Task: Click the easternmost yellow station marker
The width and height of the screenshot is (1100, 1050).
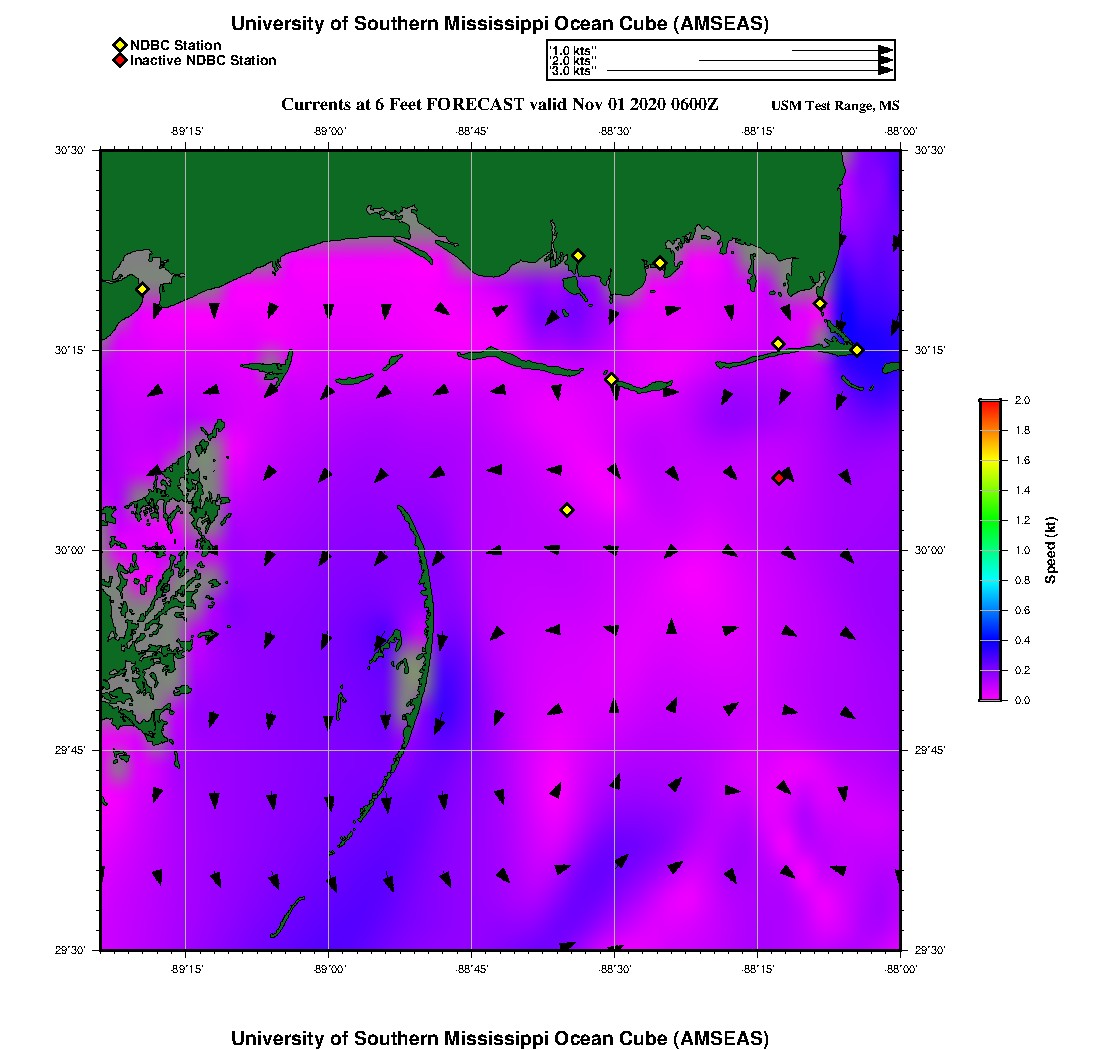Action: 857,350
